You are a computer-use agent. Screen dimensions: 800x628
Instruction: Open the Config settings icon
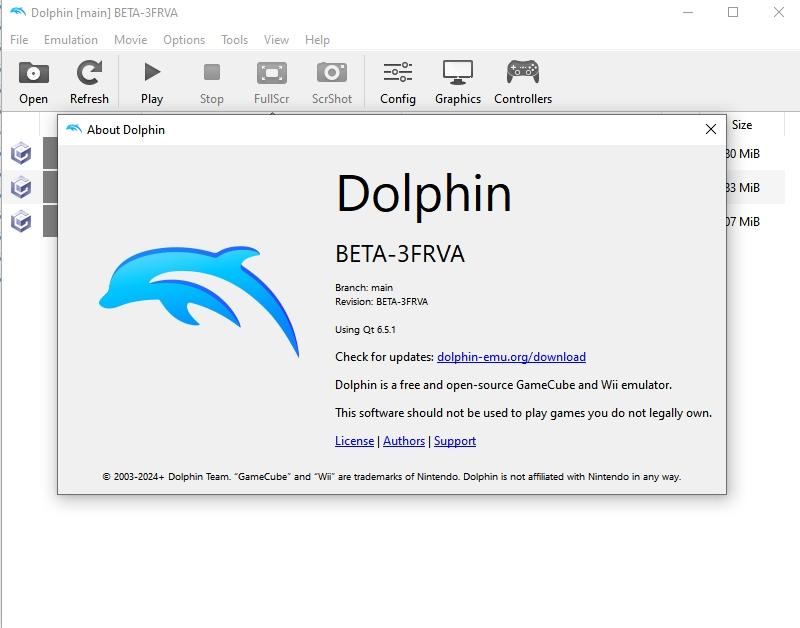[x=398, y=72]
